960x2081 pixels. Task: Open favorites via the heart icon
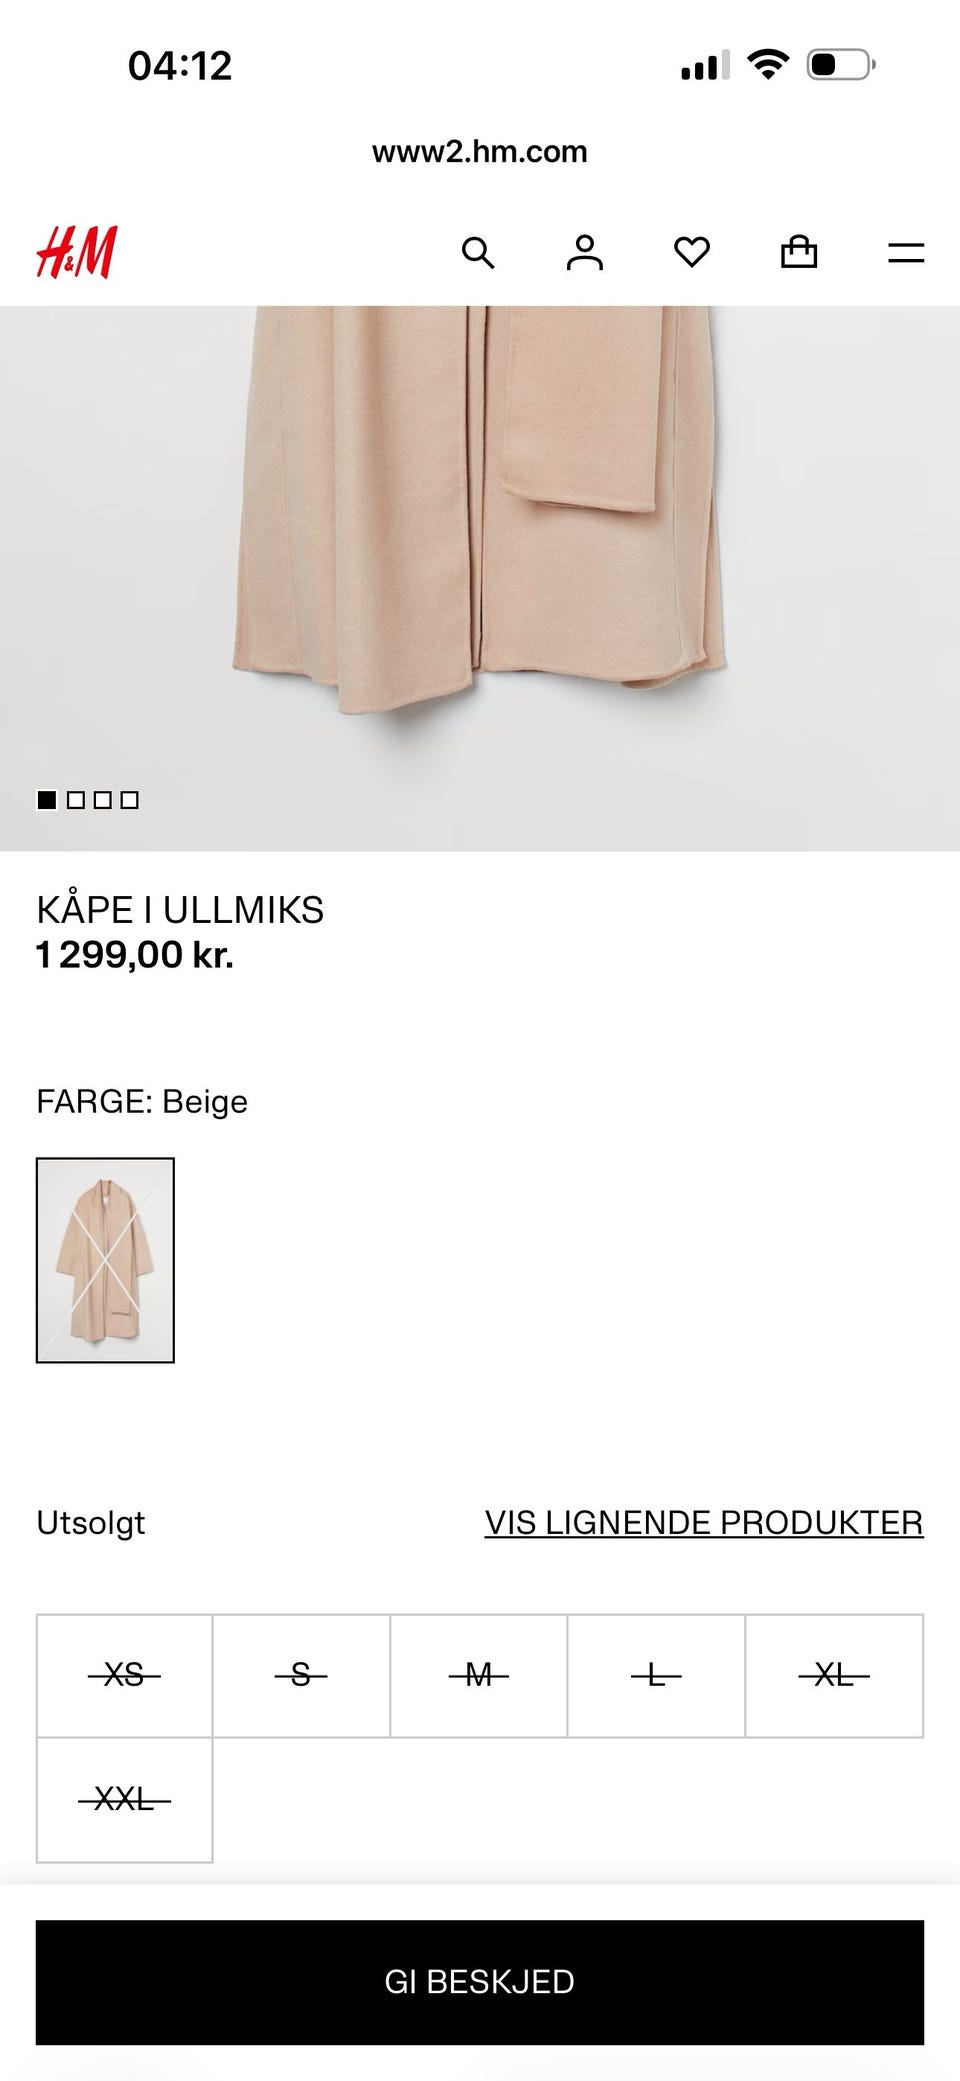692,252
